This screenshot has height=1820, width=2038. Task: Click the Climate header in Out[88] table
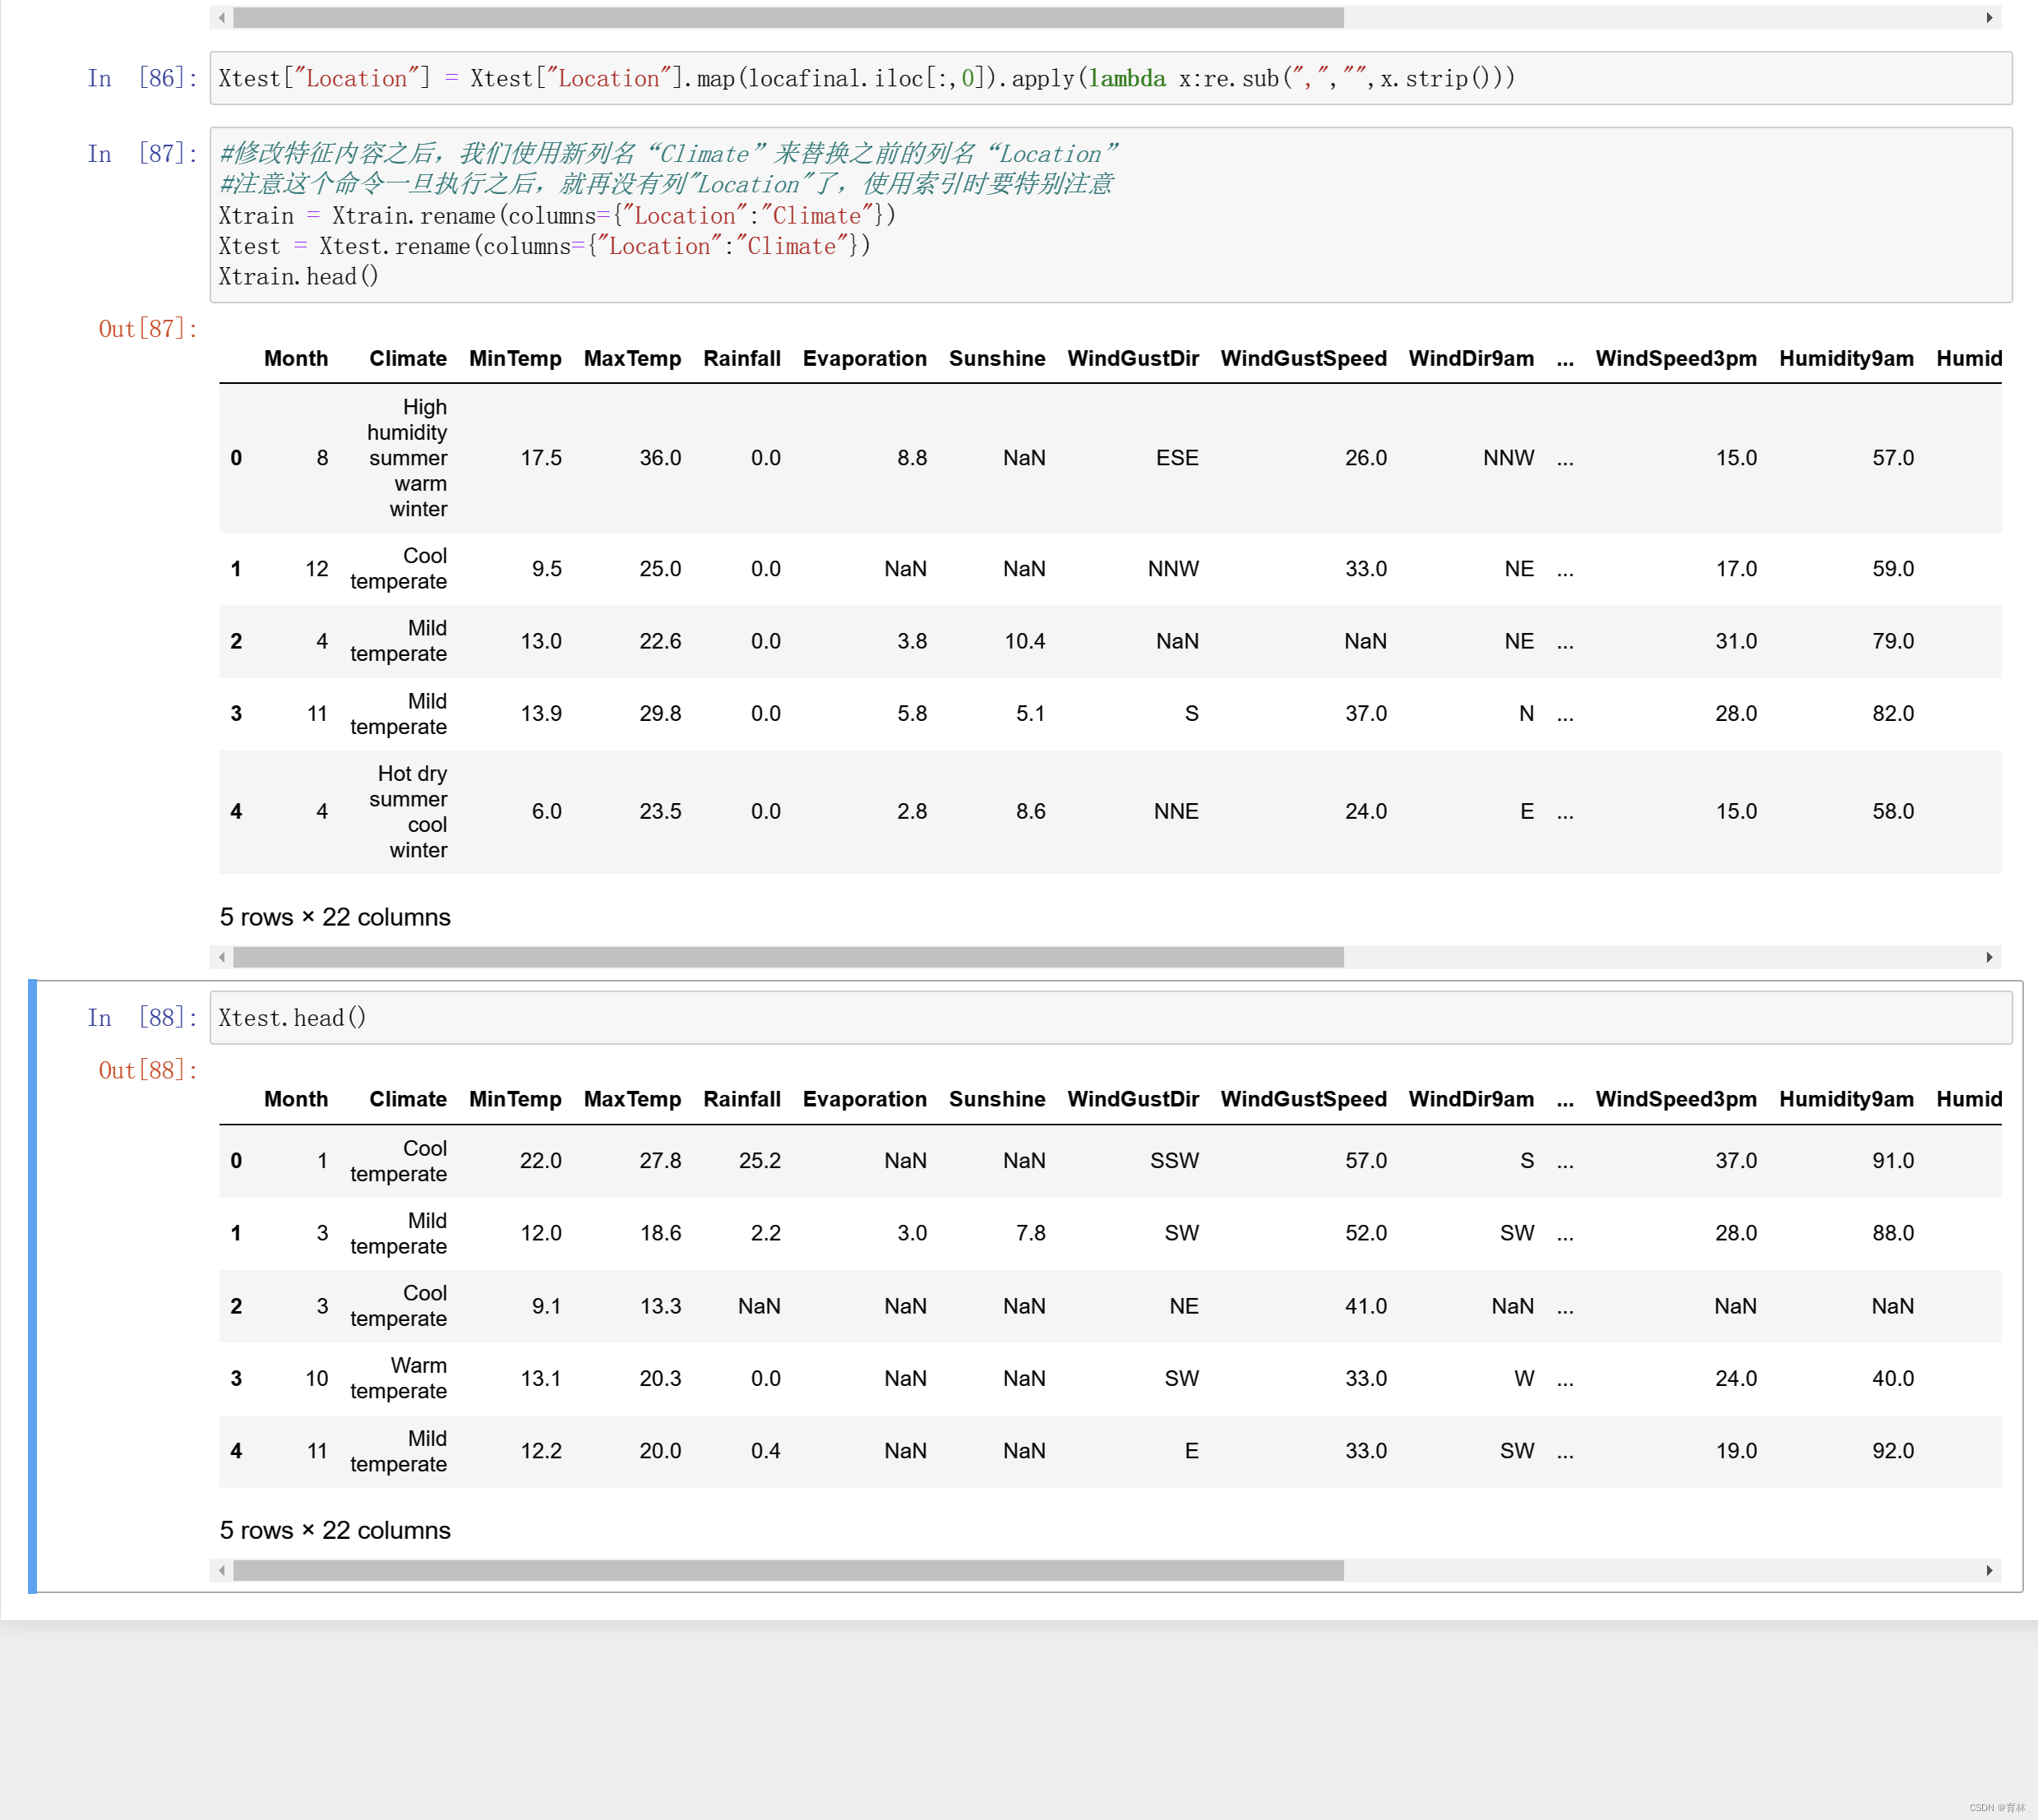click(408, 1099)
